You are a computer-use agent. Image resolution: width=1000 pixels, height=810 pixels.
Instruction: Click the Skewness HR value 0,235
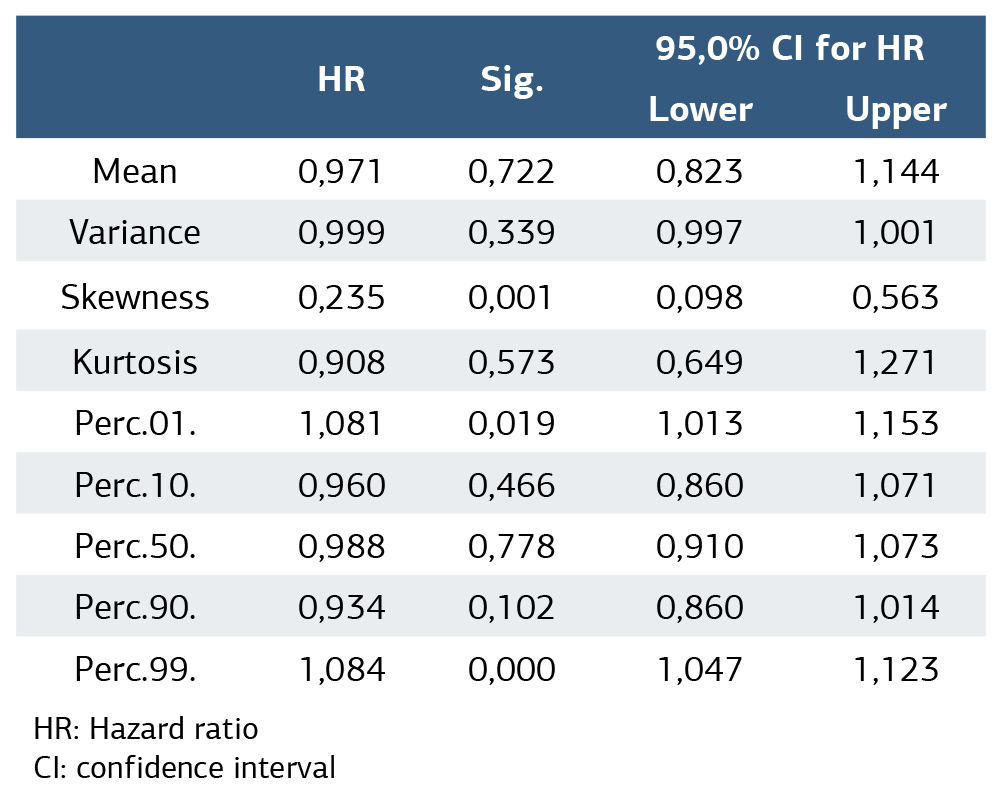(341, 297)
